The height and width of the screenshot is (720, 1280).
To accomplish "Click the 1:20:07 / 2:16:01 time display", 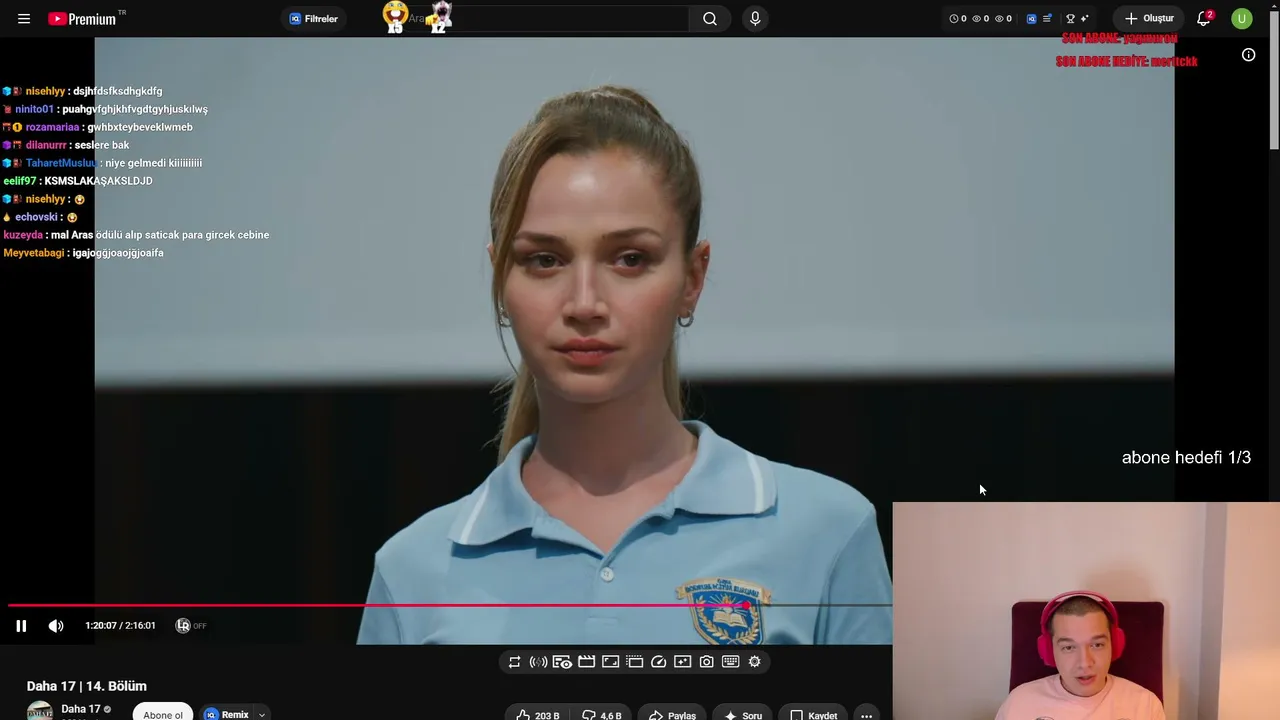I will point(120,626).
